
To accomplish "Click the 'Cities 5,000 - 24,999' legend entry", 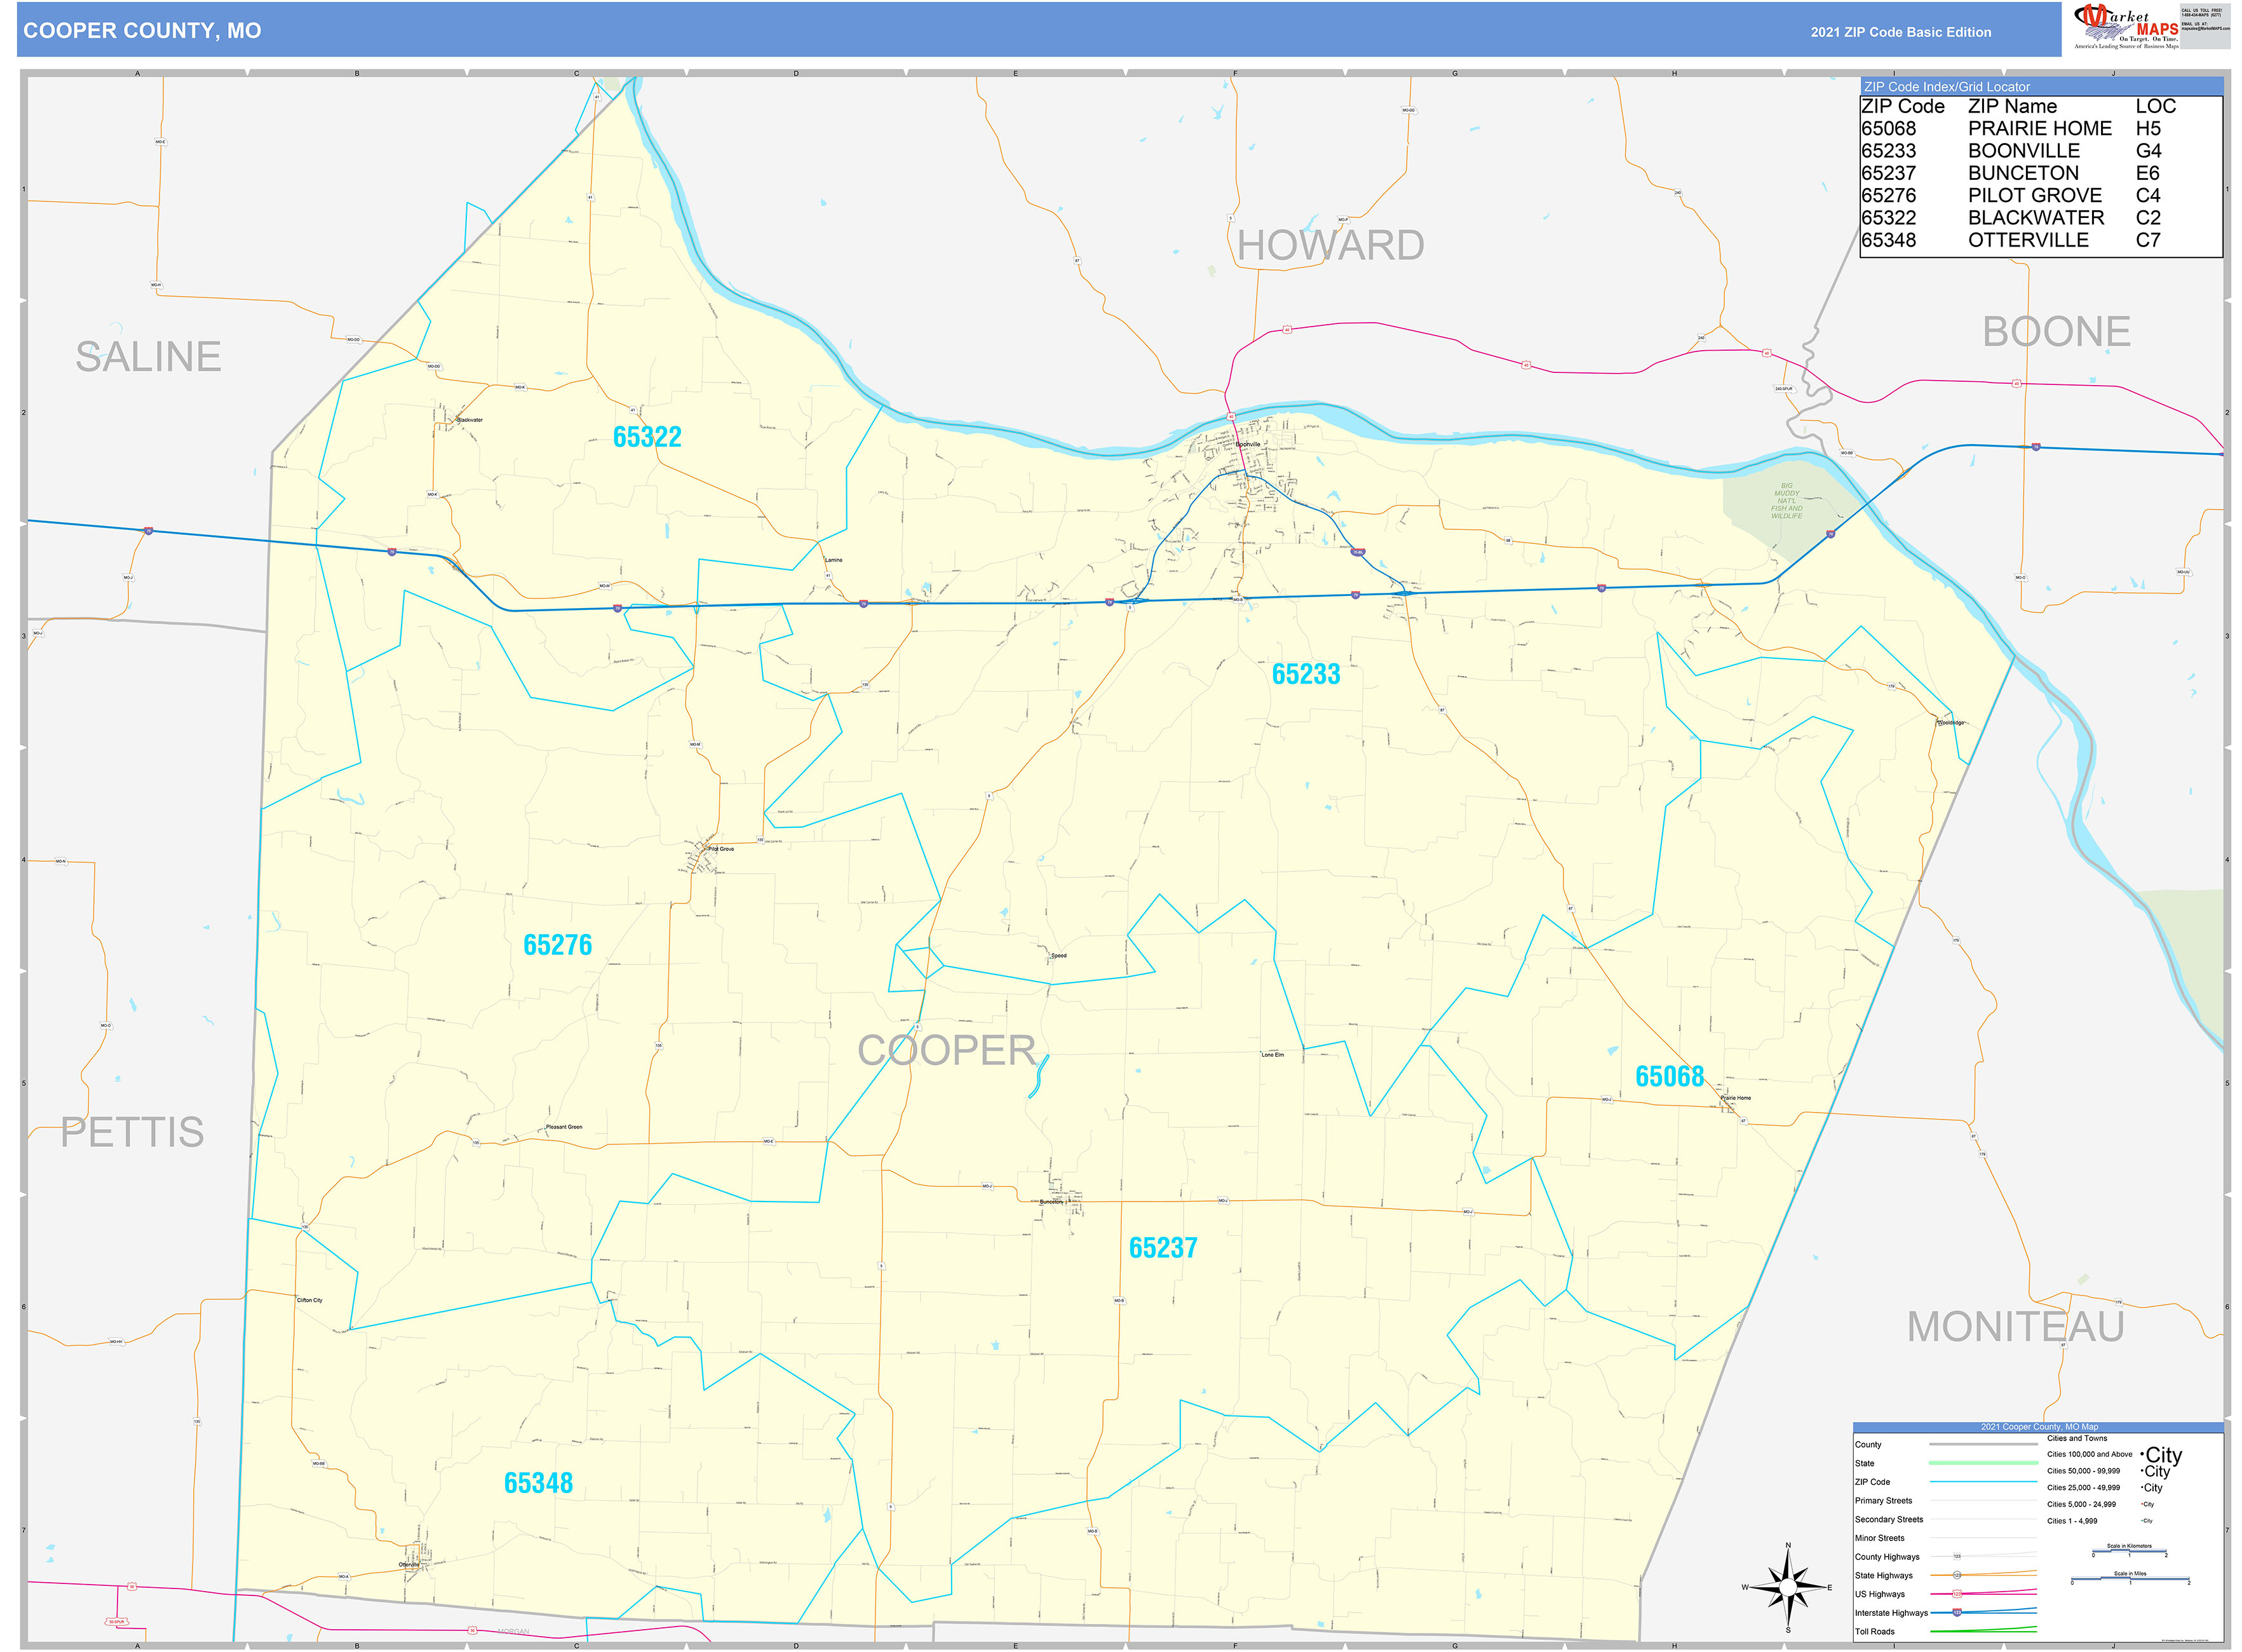I will pos(2081,1505).
